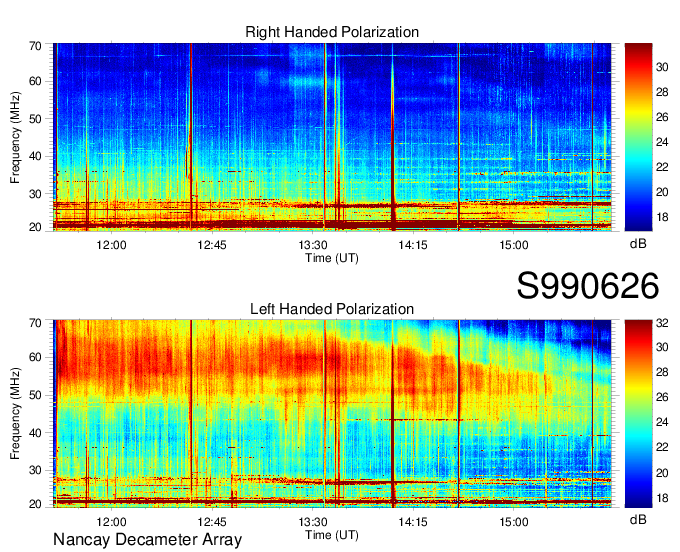The image size is (680, 552).
Task: Click the 'Left Handed Polarization' title
Action: click(x=332, y=309)
